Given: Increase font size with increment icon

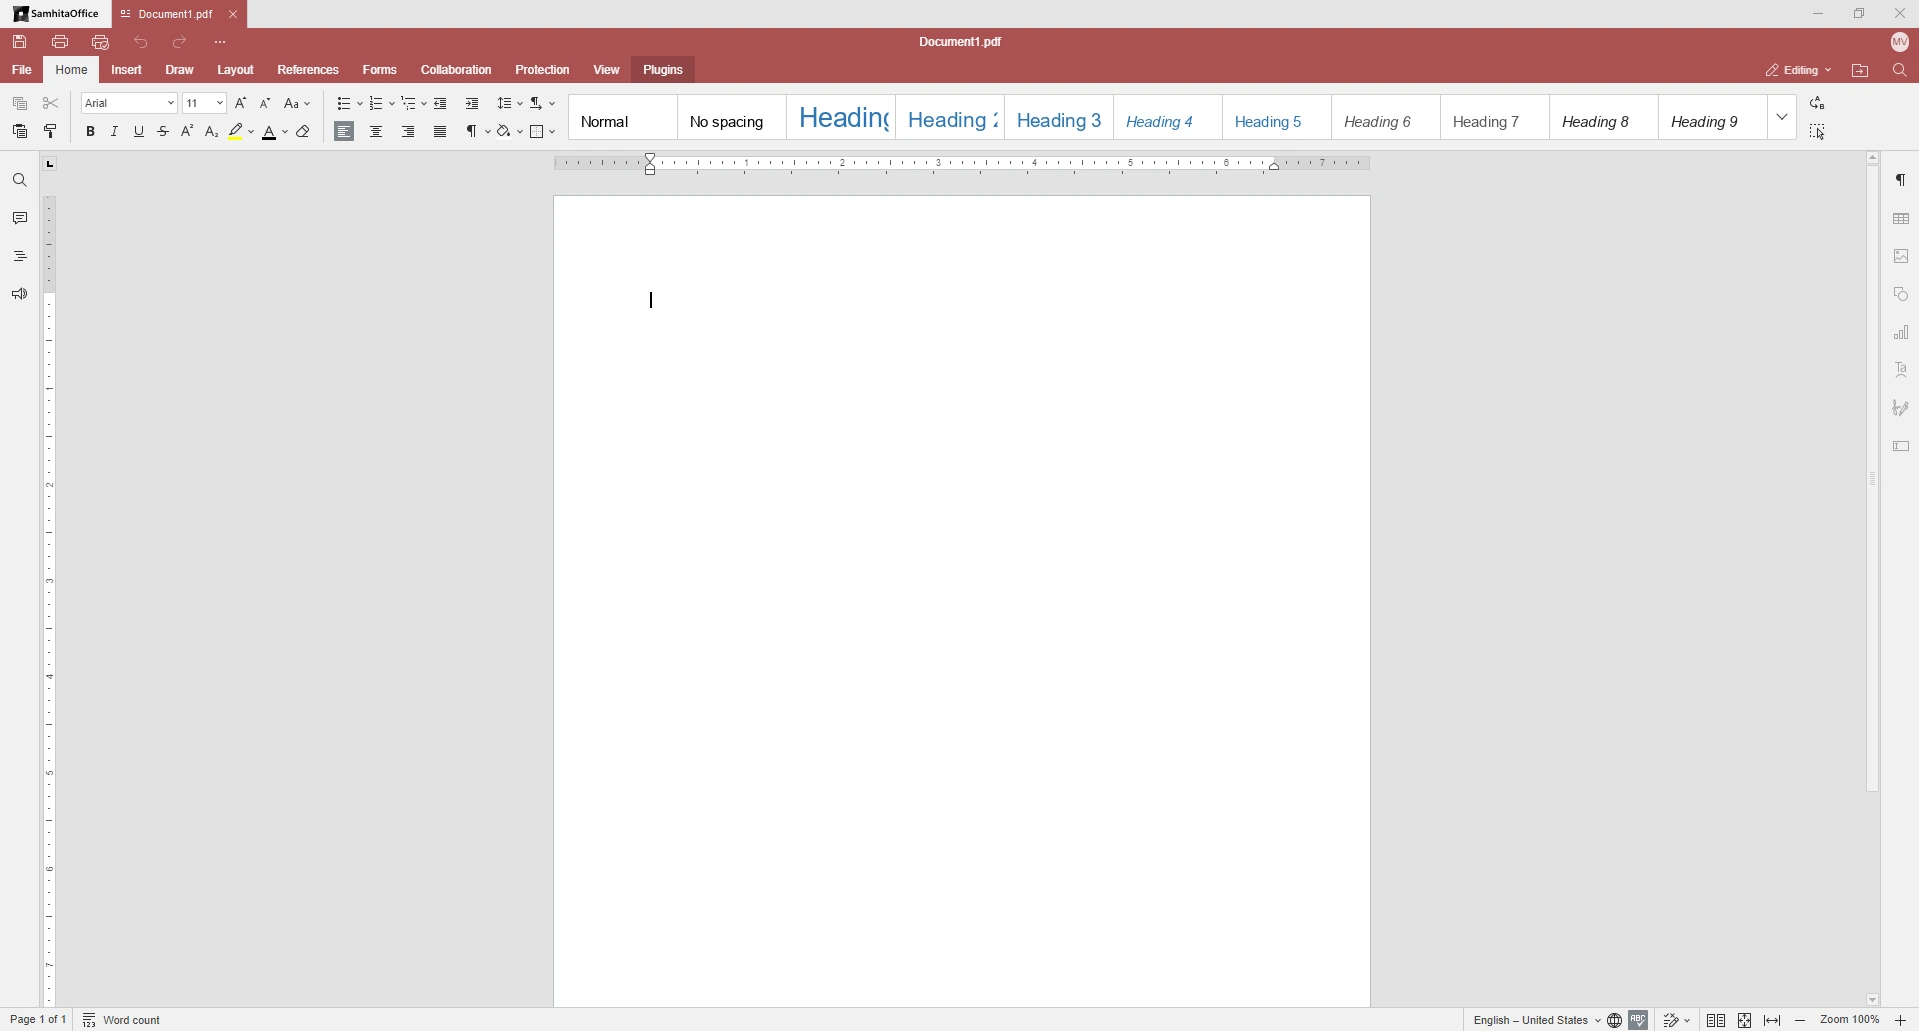Looking at the screenshot, I should [241, 104].
